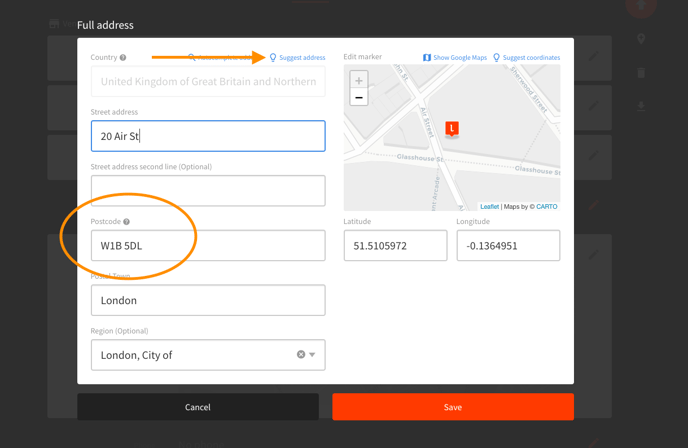Click the trash icon in background sidebar
The height and width of the screenshot is (448, 688).
point(641,73)
